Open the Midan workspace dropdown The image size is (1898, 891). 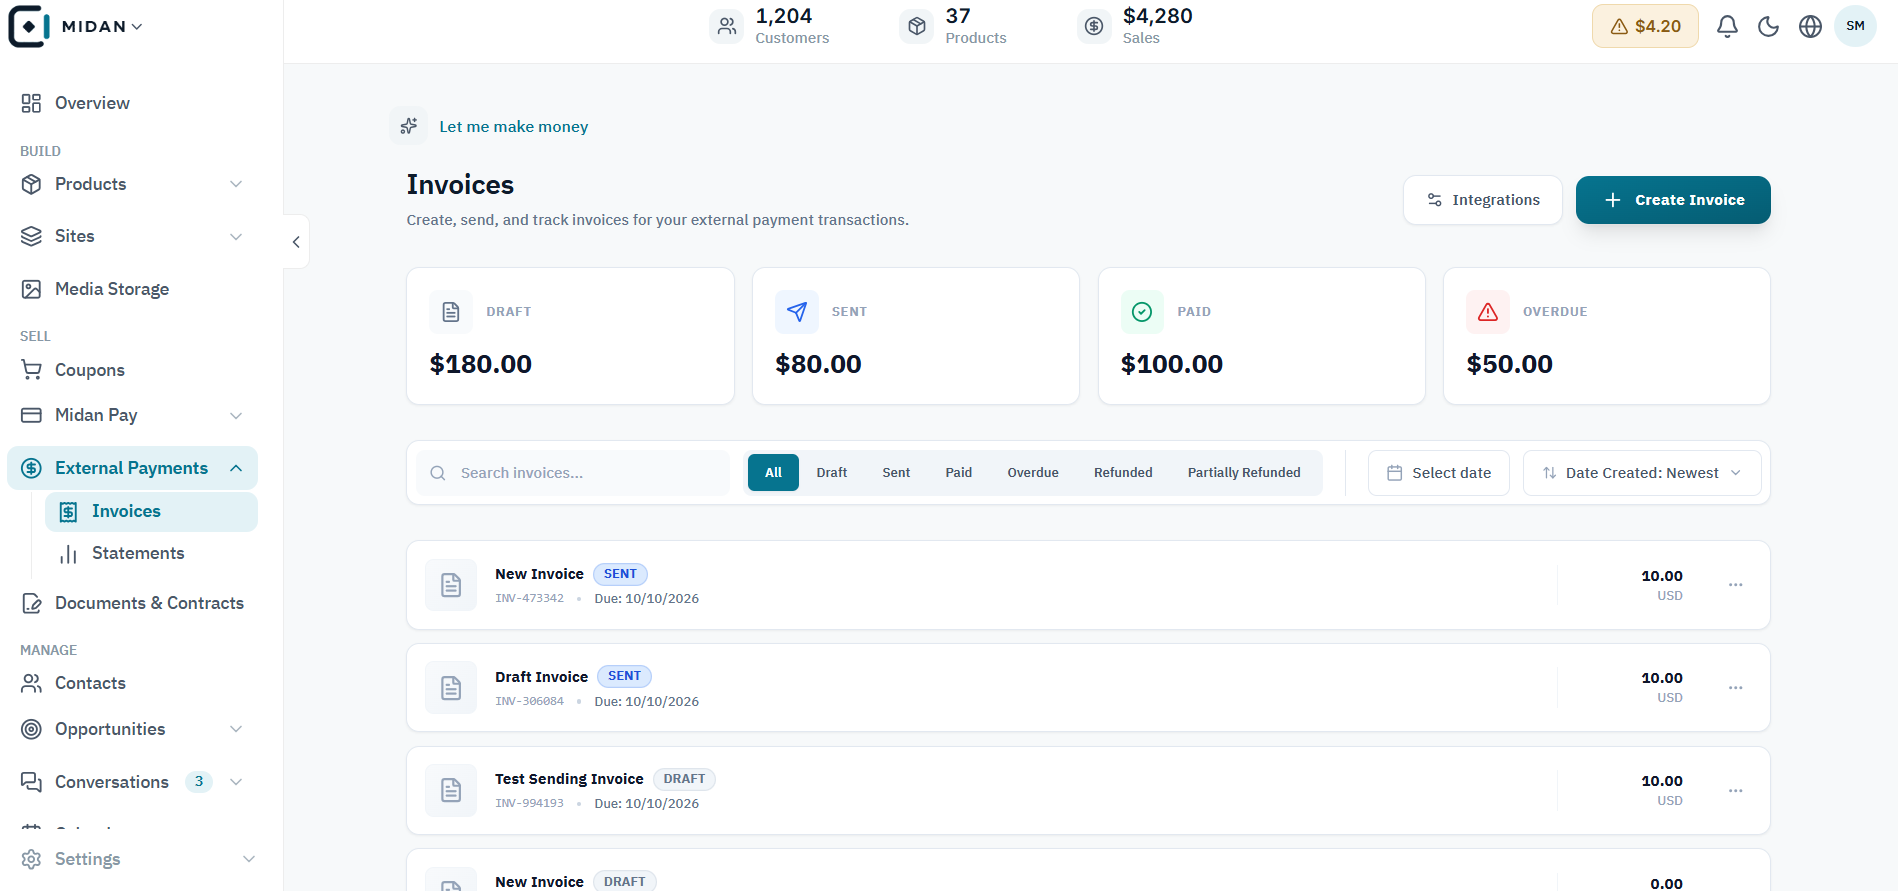click(x=102, y=26)
